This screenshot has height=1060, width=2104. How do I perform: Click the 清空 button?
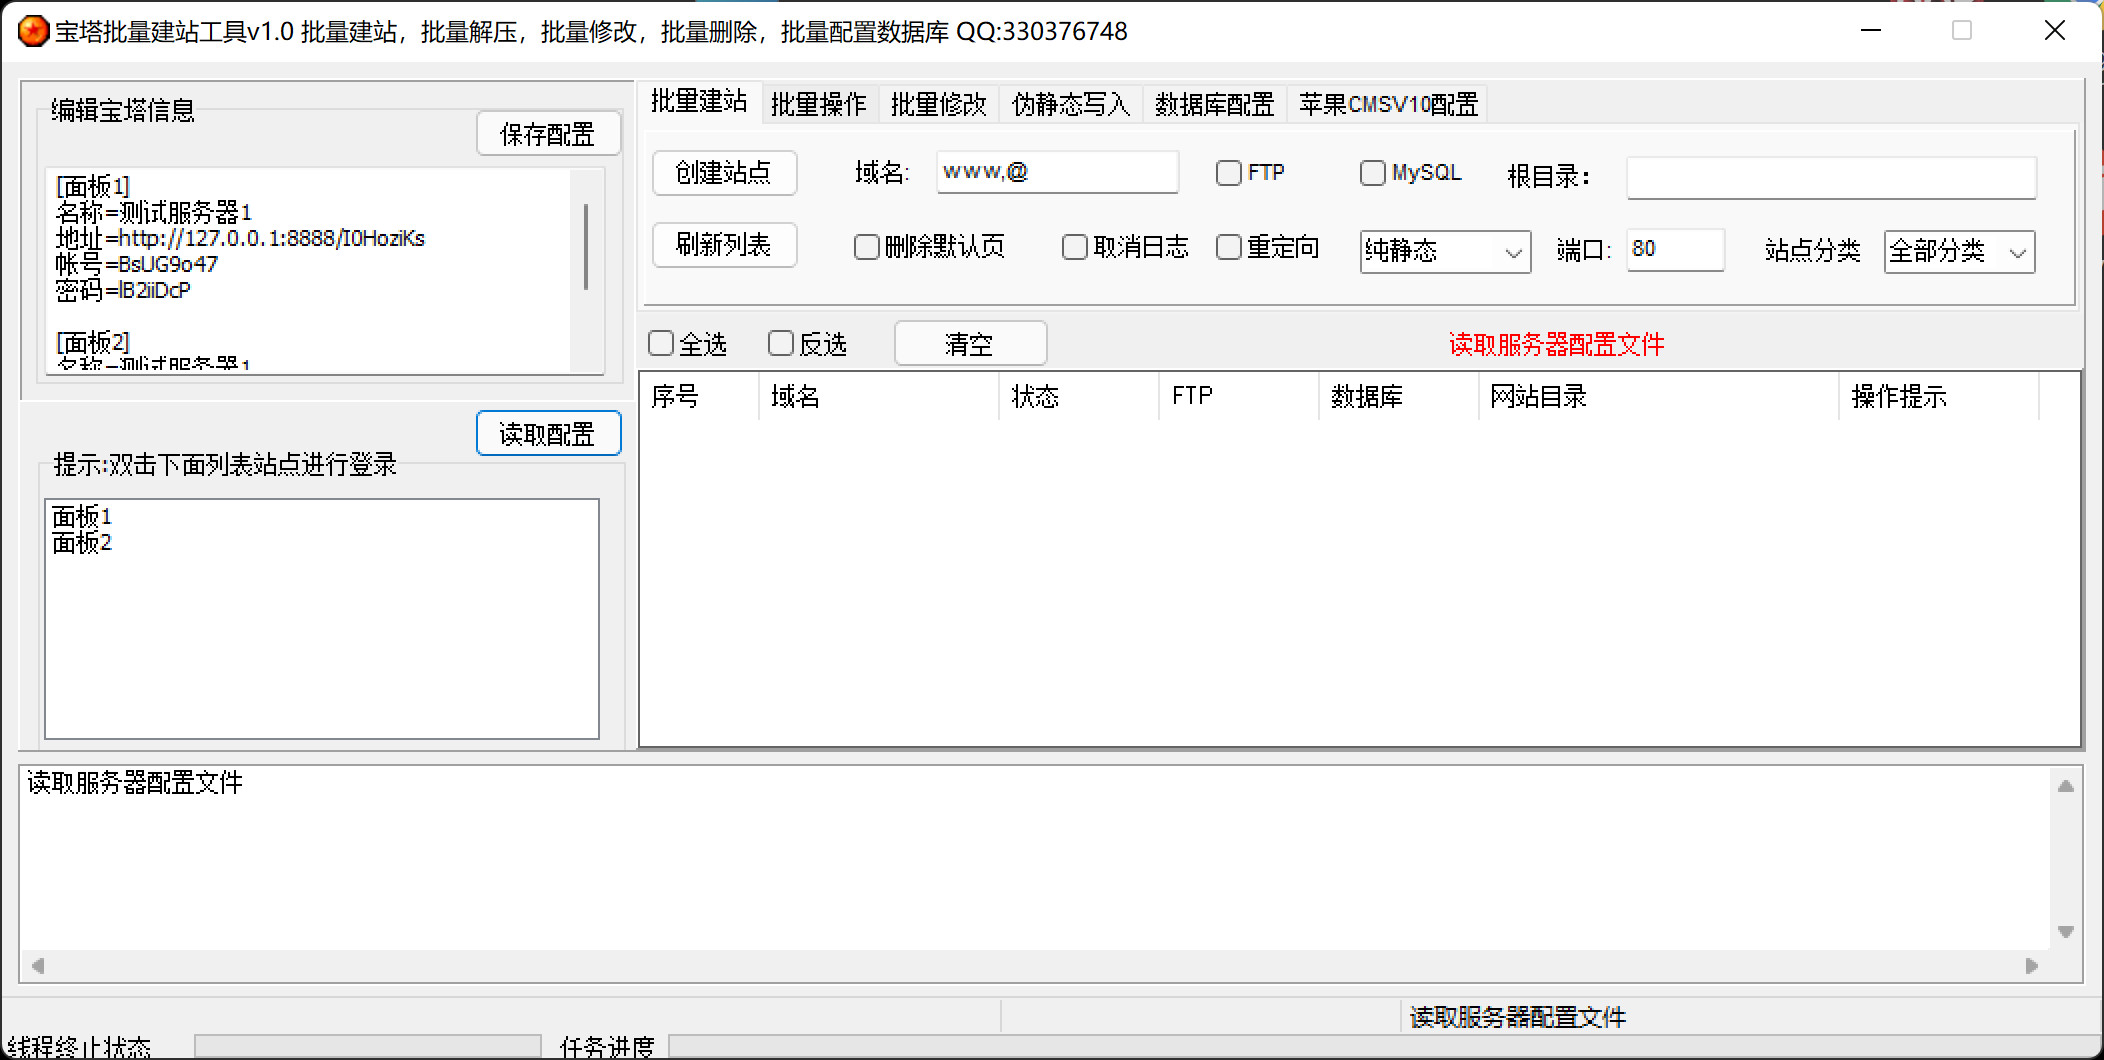pos(970,344)
